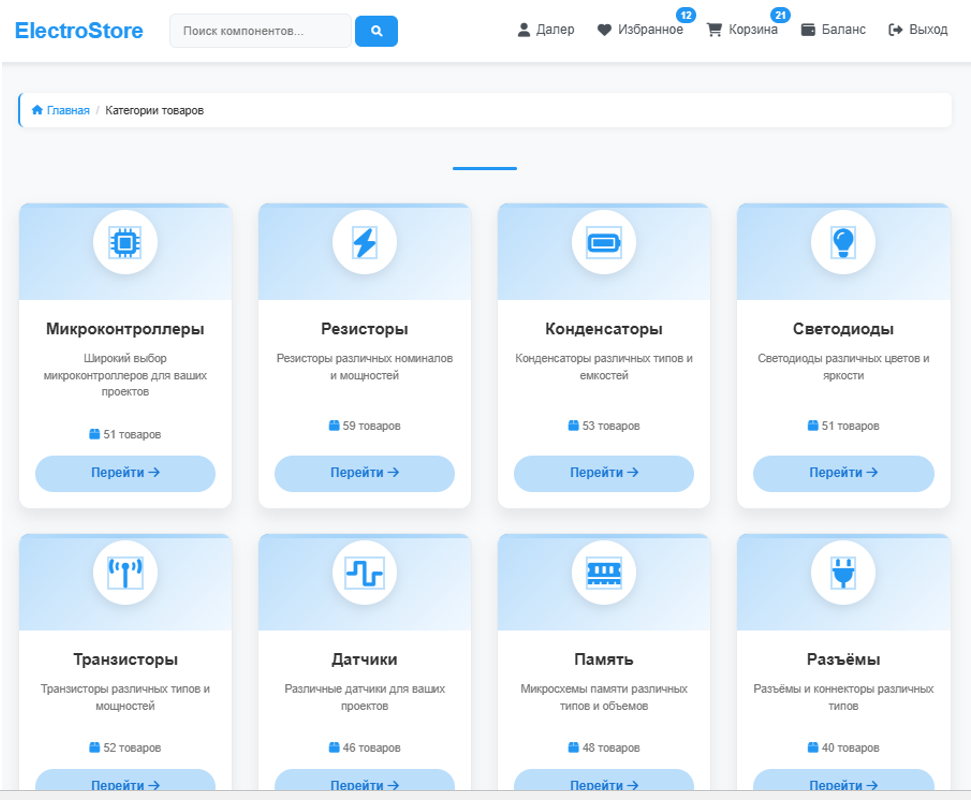Click the user icon beside Далер
This screenshot has height=800, width=971.
[524, 30]
